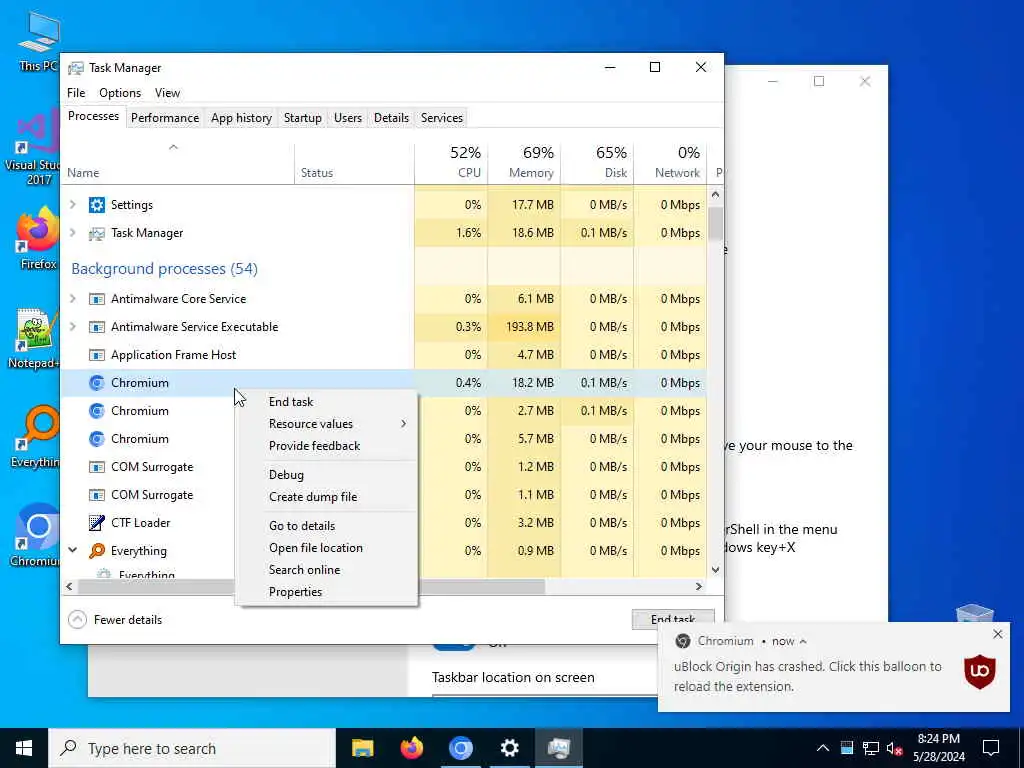Collapse to Fewer details
This screenshot has width=1024, height=768.
[x=115, y=620]
